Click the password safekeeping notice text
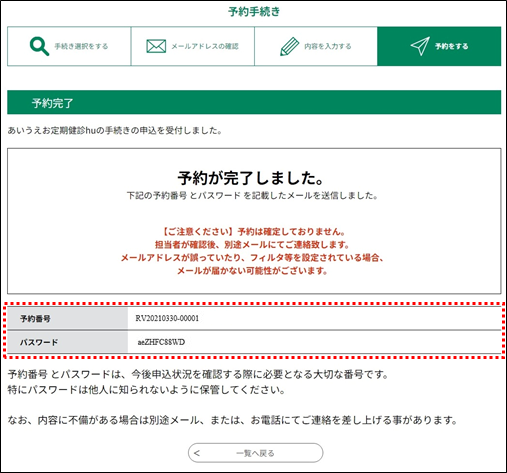This screenshot has width=507, height=473. coord(146,389)
